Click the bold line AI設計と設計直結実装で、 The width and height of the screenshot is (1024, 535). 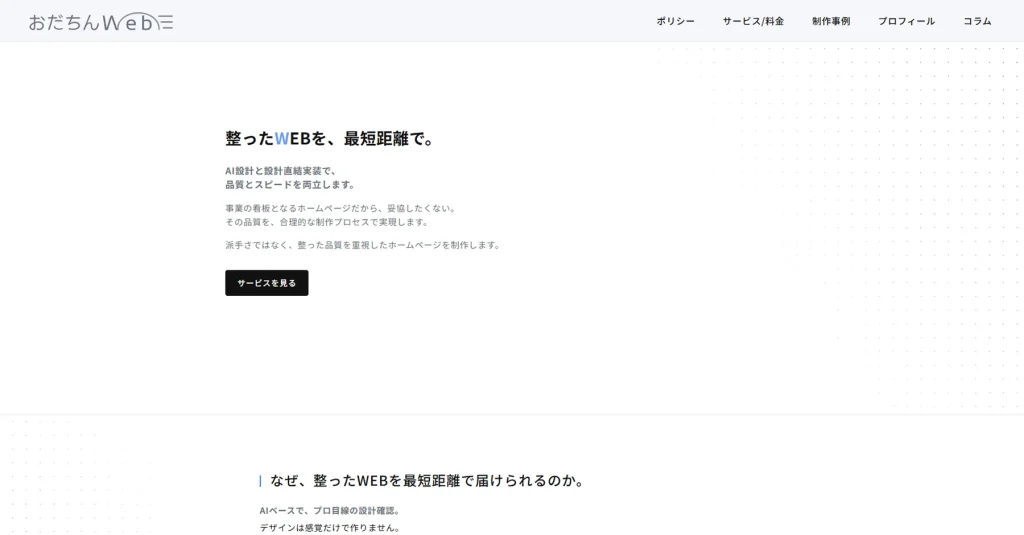coord(286,170)
